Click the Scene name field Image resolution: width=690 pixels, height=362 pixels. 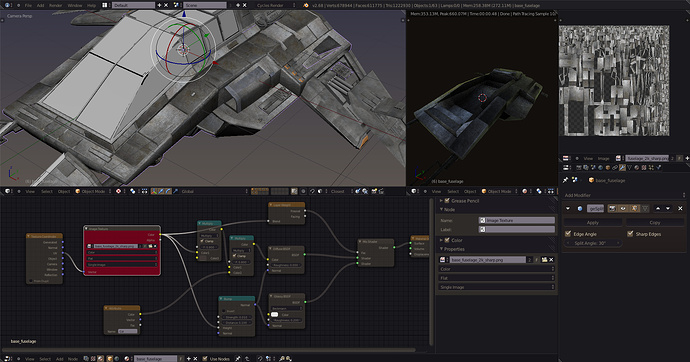(205, 5)
